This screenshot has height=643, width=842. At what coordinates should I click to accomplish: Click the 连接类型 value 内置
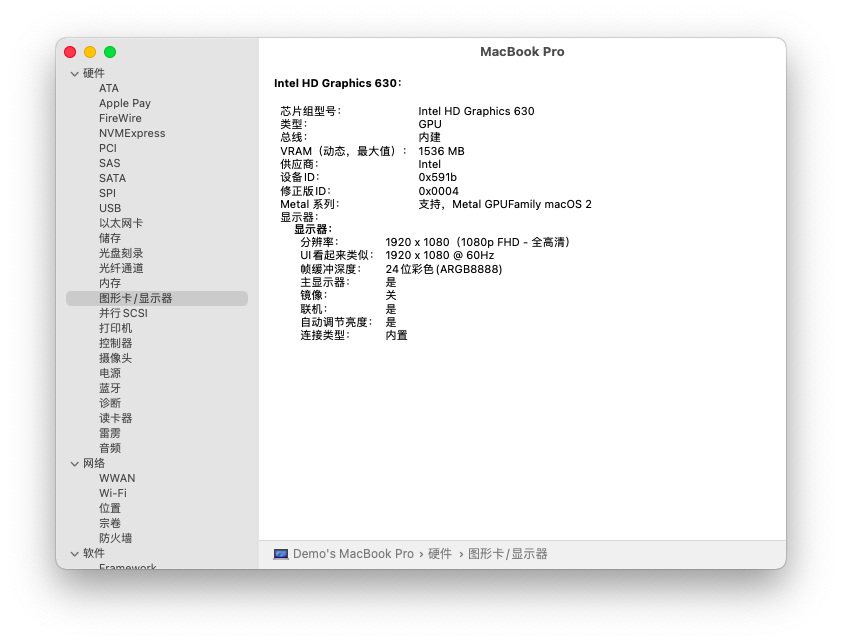[397, 336]
